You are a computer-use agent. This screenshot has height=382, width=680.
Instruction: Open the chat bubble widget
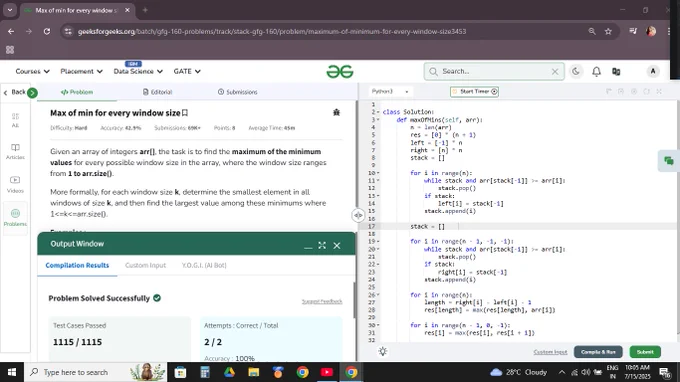669,161
